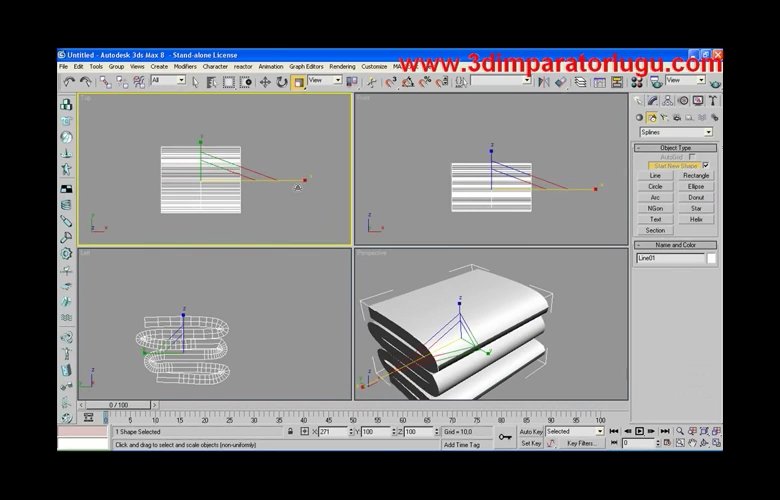Click the Unlink Selection icon
This screenshot has height=500, width=780.
pyautogui.click(x=122, y=82)
